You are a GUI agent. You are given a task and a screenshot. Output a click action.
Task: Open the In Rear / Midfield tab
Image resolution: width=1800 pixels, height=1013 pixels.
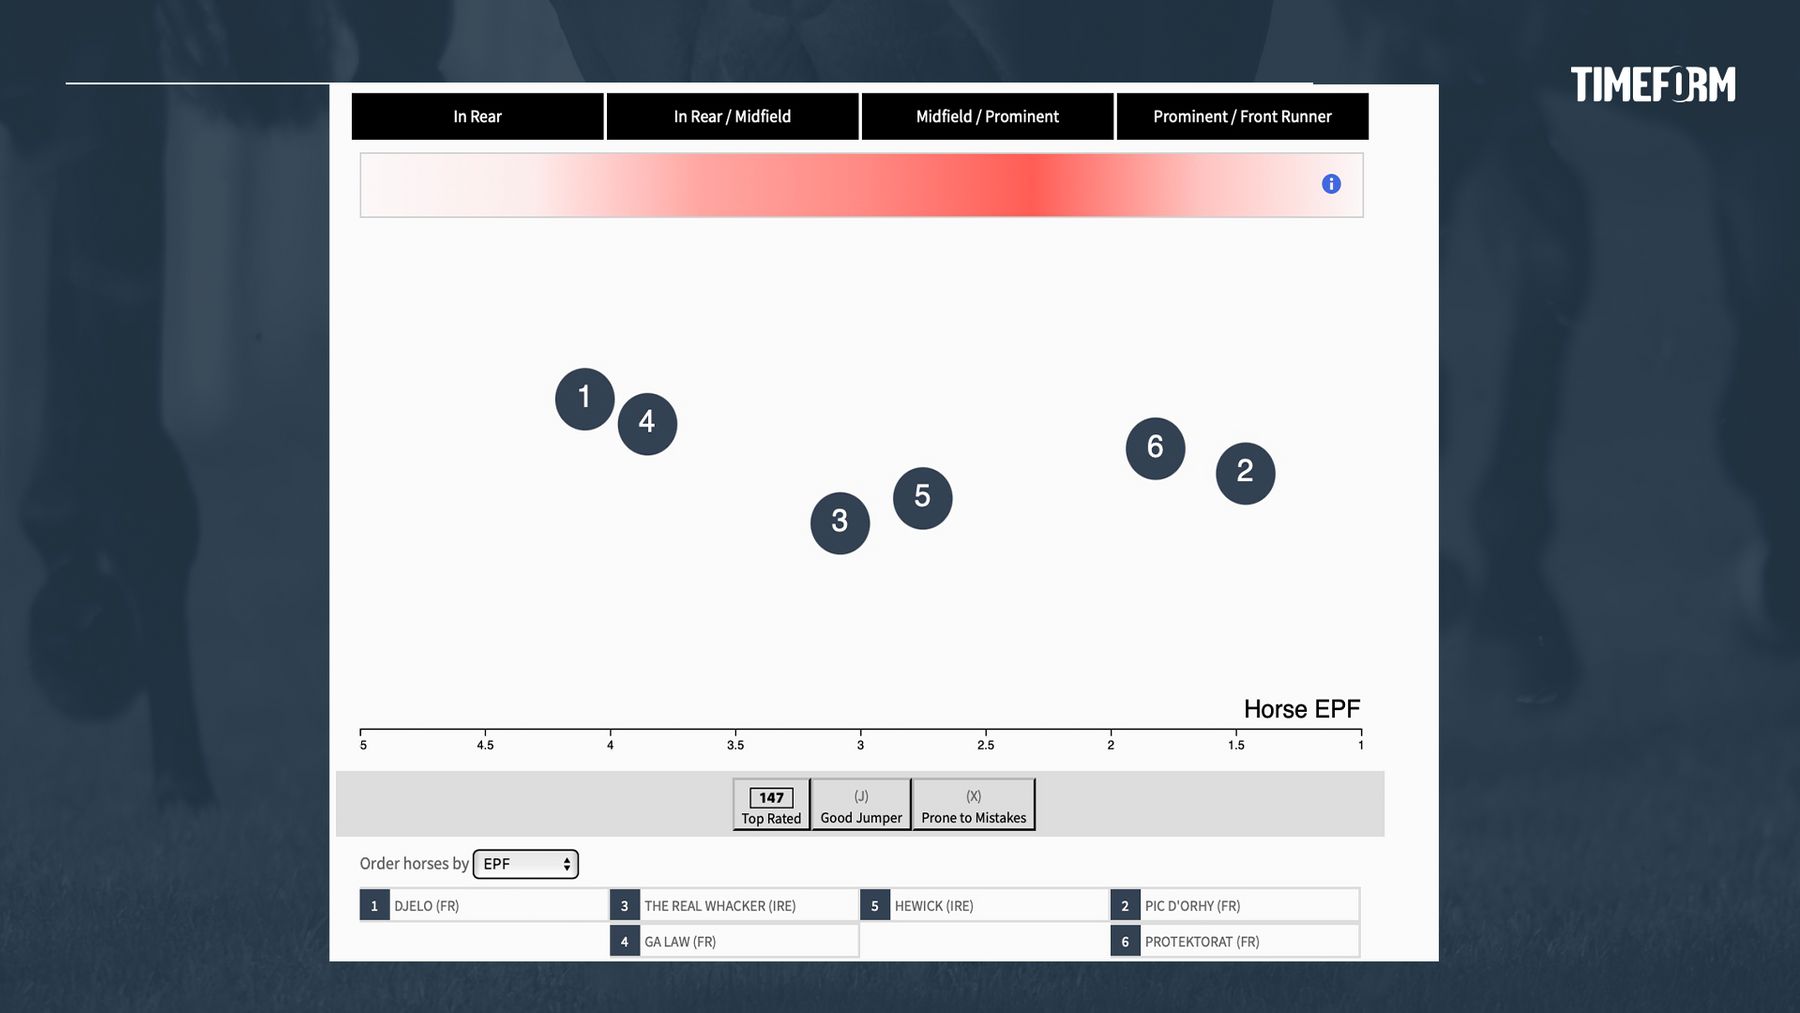(732, 116)
